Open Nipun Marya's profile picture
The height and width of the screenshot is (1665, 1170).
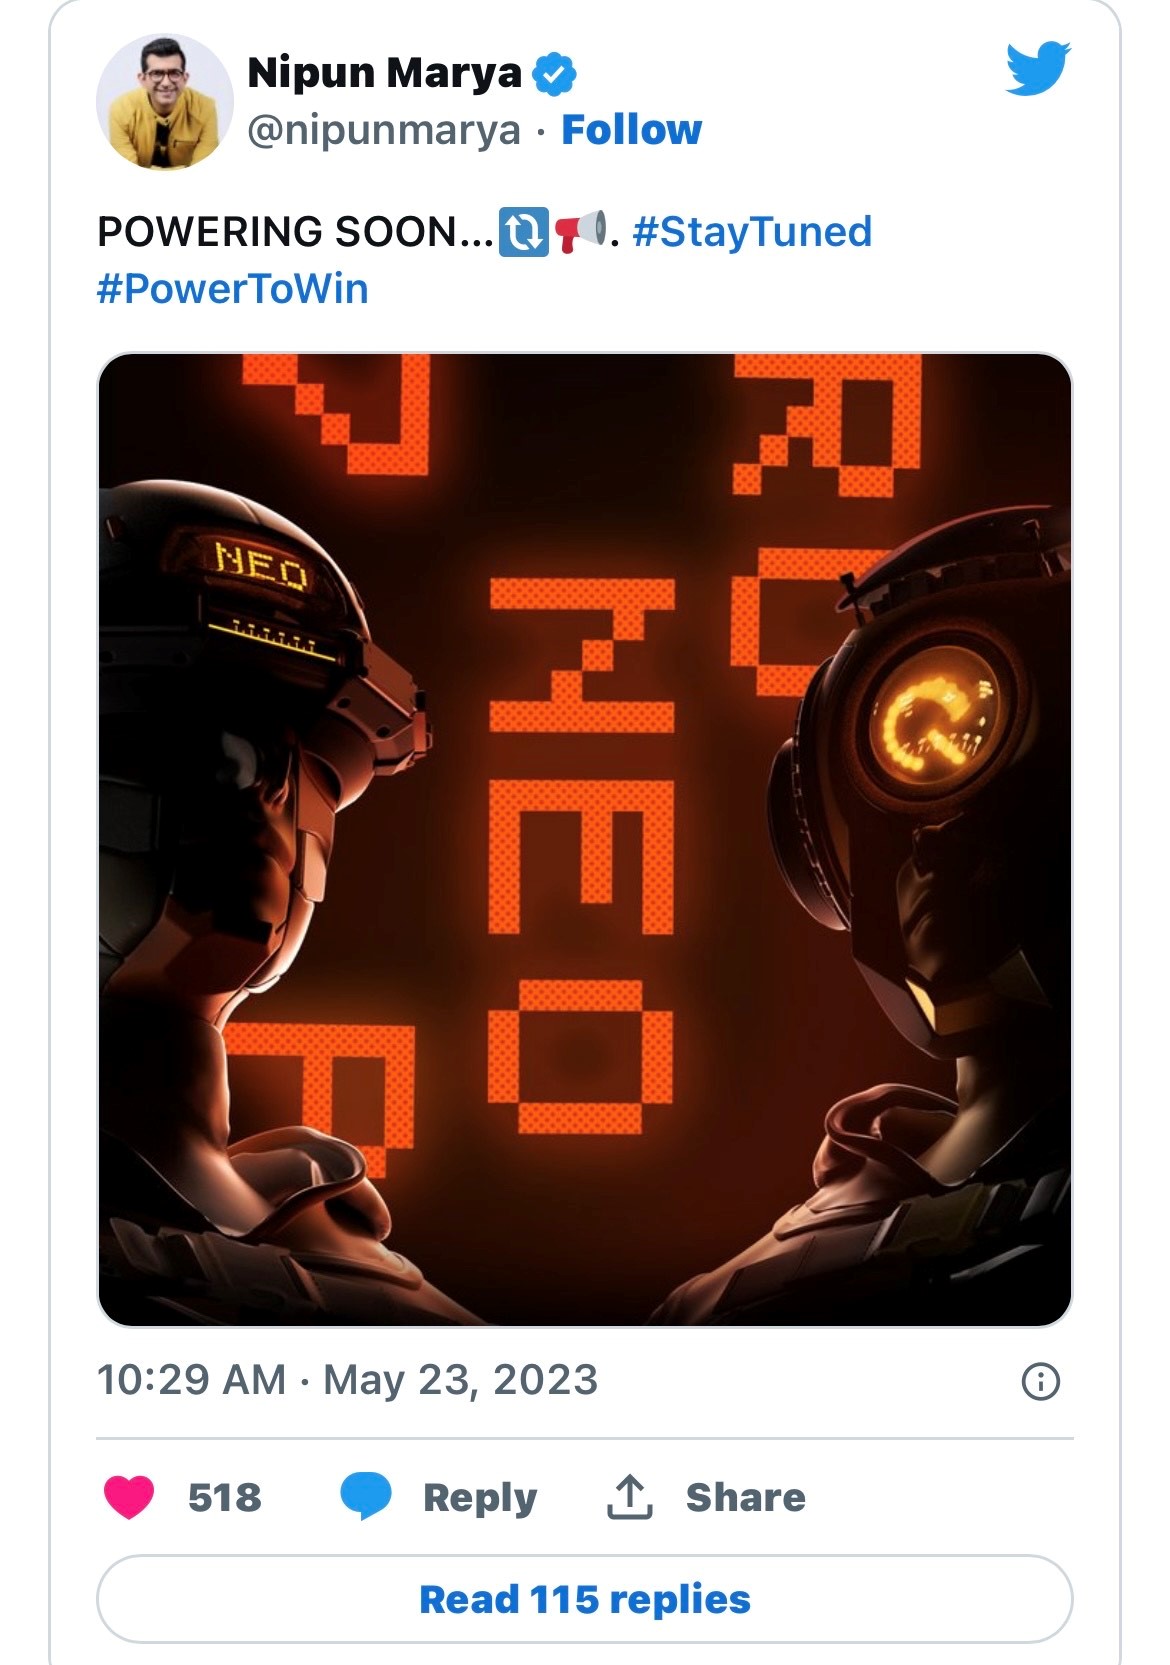[164, 101]
